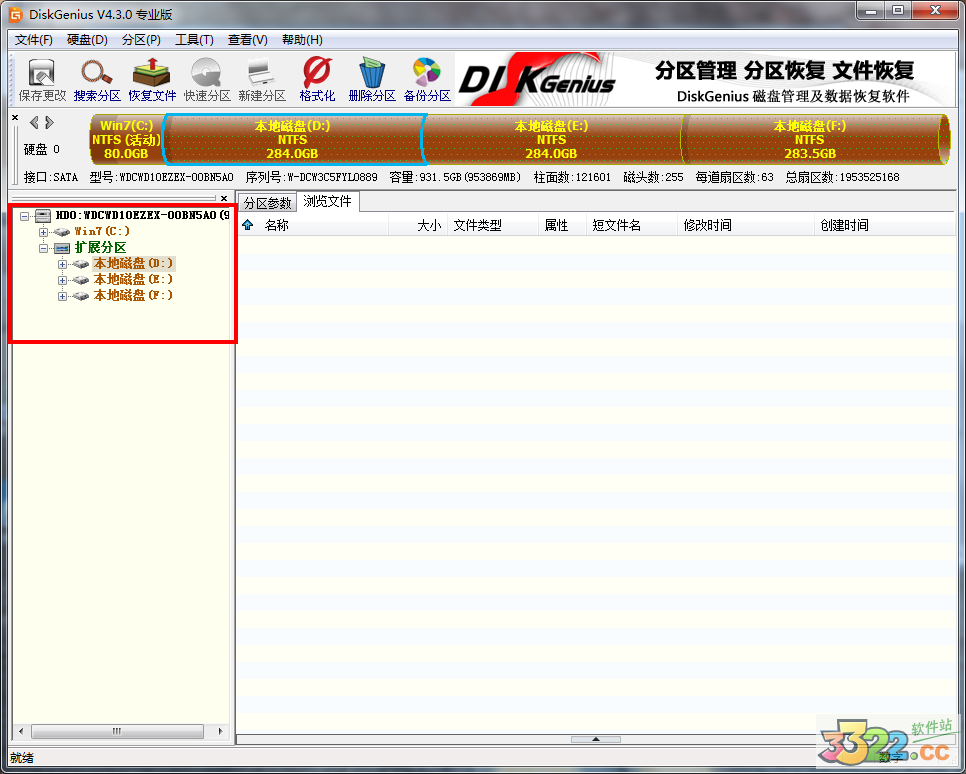
Task: Sort by the 修改时间 column header
Action: pyautogui.click(x=745, y=225)
